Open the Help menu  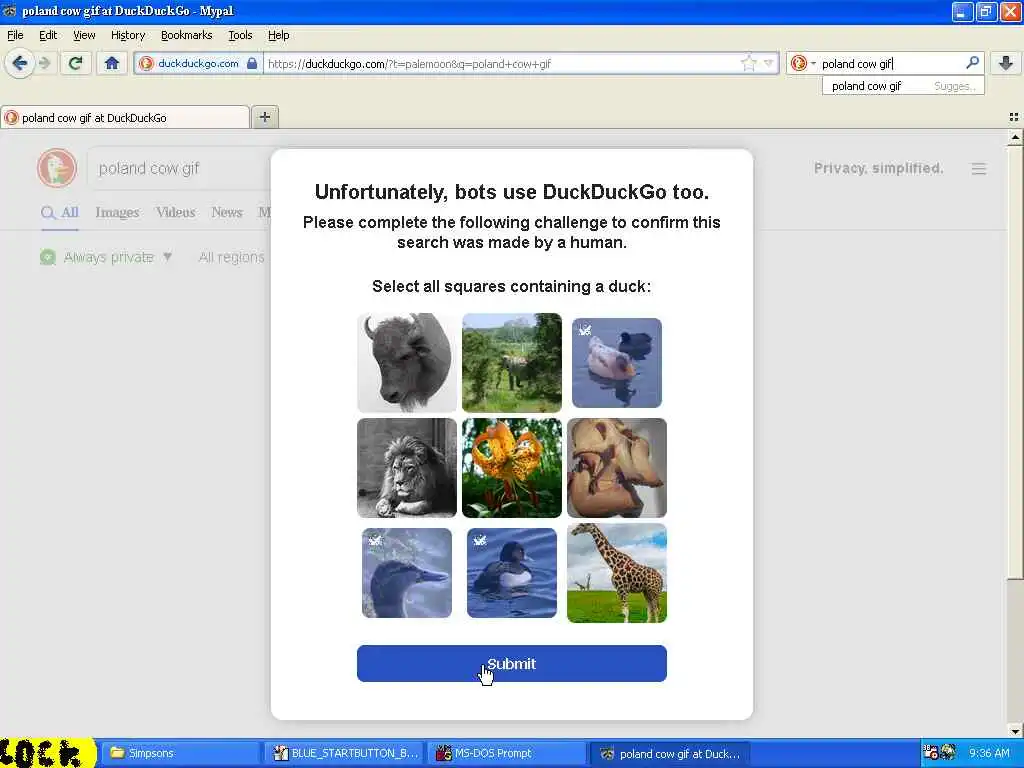click(278, 35)
